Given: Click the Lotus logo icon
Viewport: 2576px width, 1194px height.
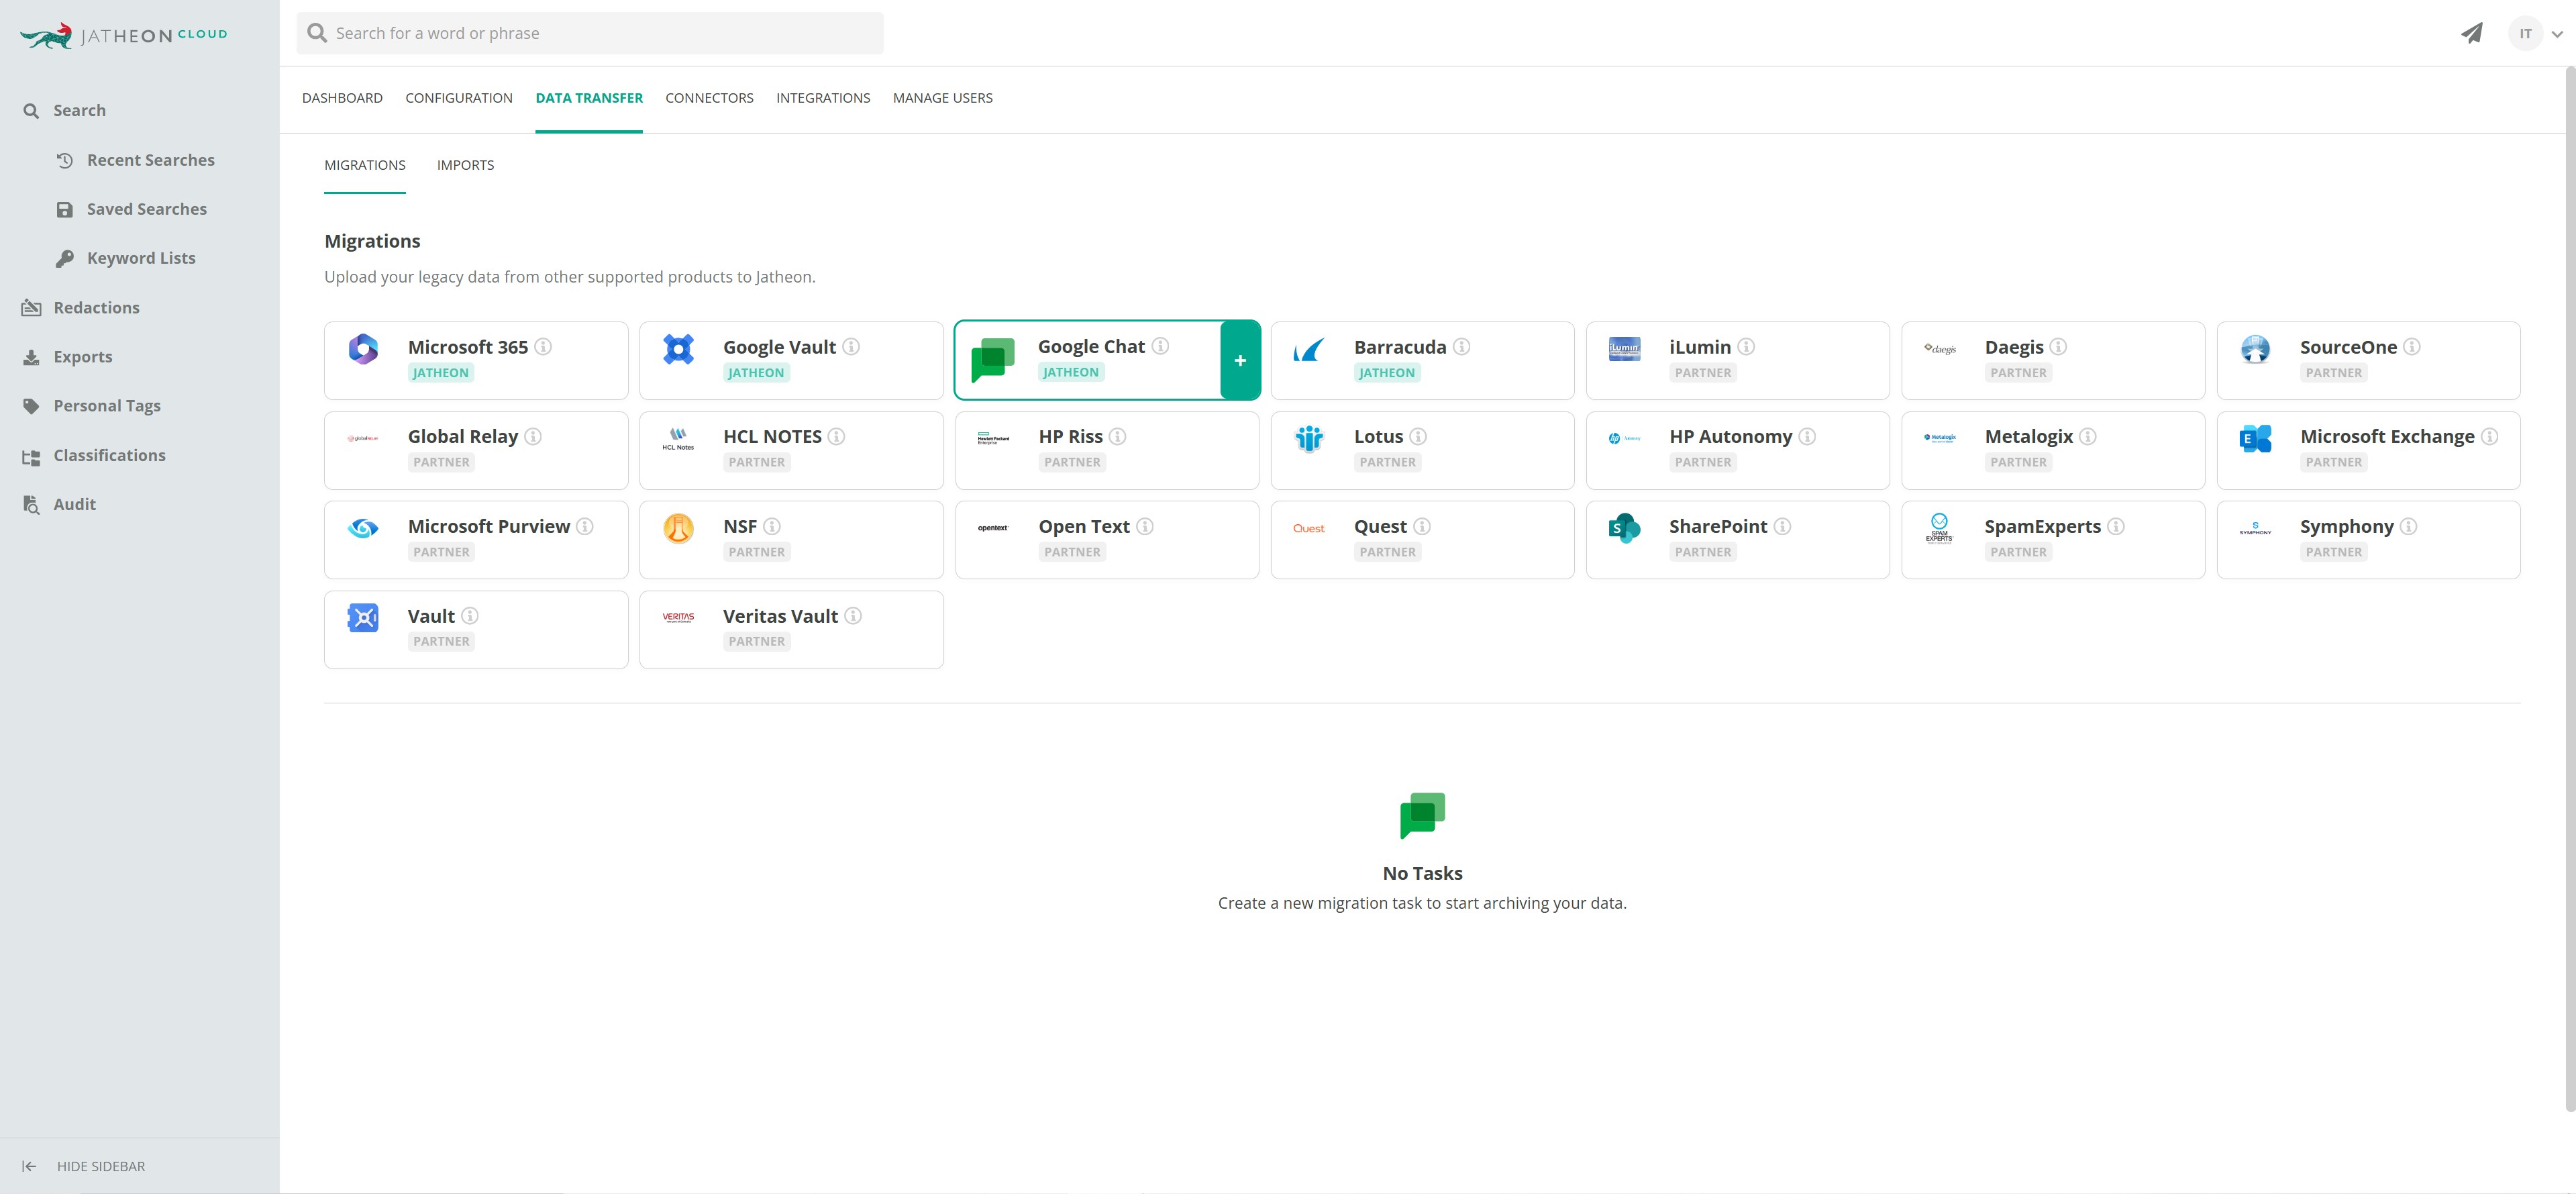Looking at the screenshot, I should [x=1309, y=438].
